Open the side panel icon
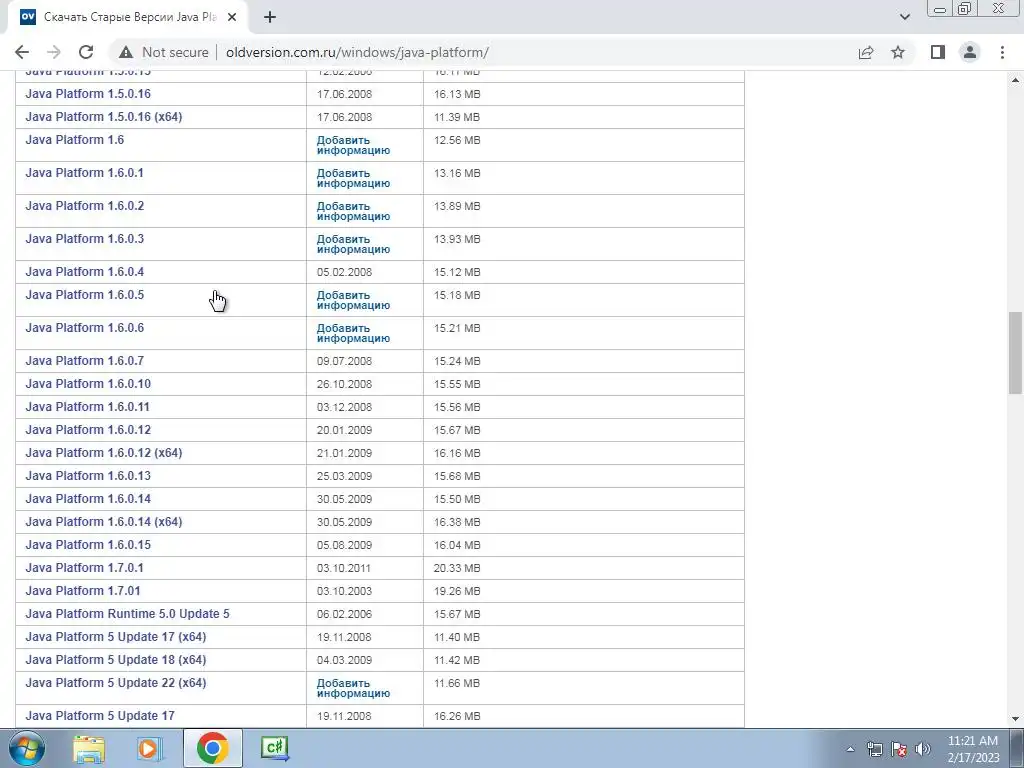 point(938,52)
